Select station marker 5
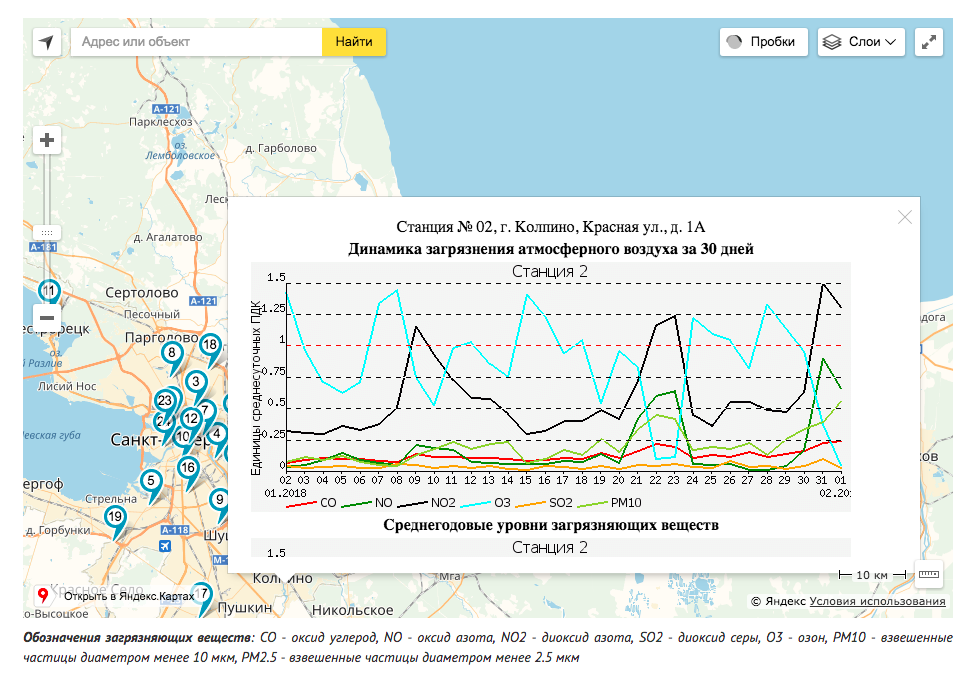The image size is (972, 681). (x=151, y=481)
